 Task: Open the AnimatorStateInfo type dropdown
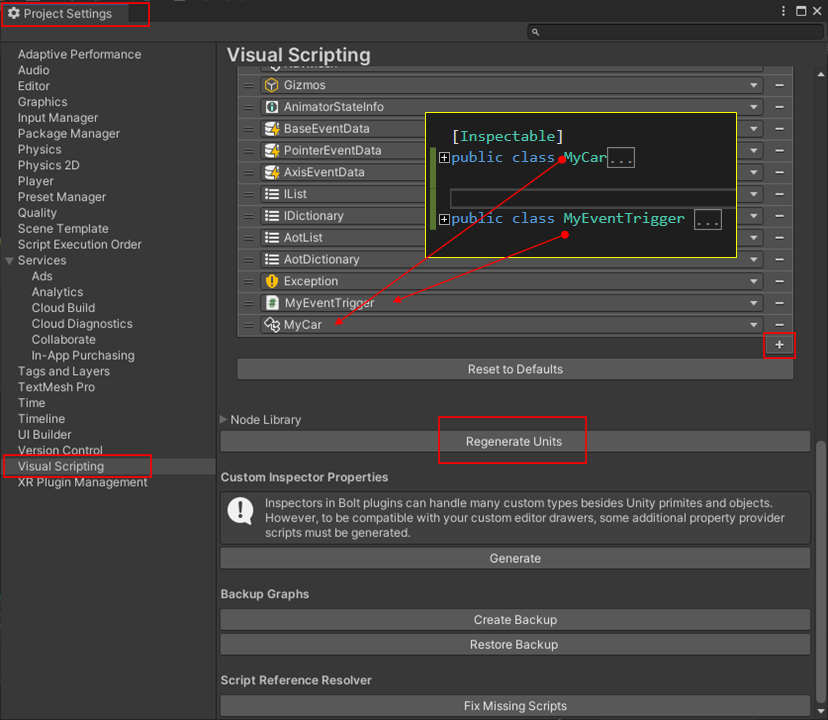(754, 107)
